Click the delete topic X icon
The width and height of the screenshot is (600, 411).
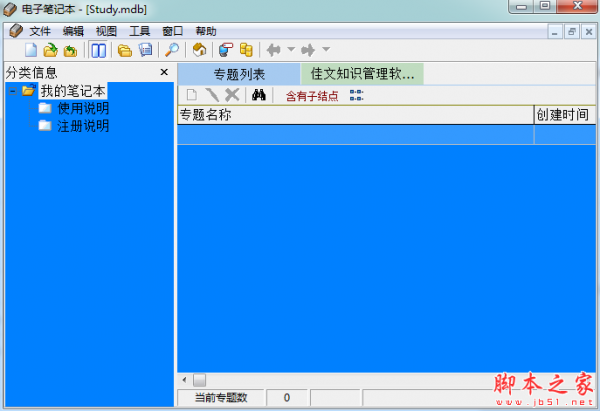(x=232, y=95)
